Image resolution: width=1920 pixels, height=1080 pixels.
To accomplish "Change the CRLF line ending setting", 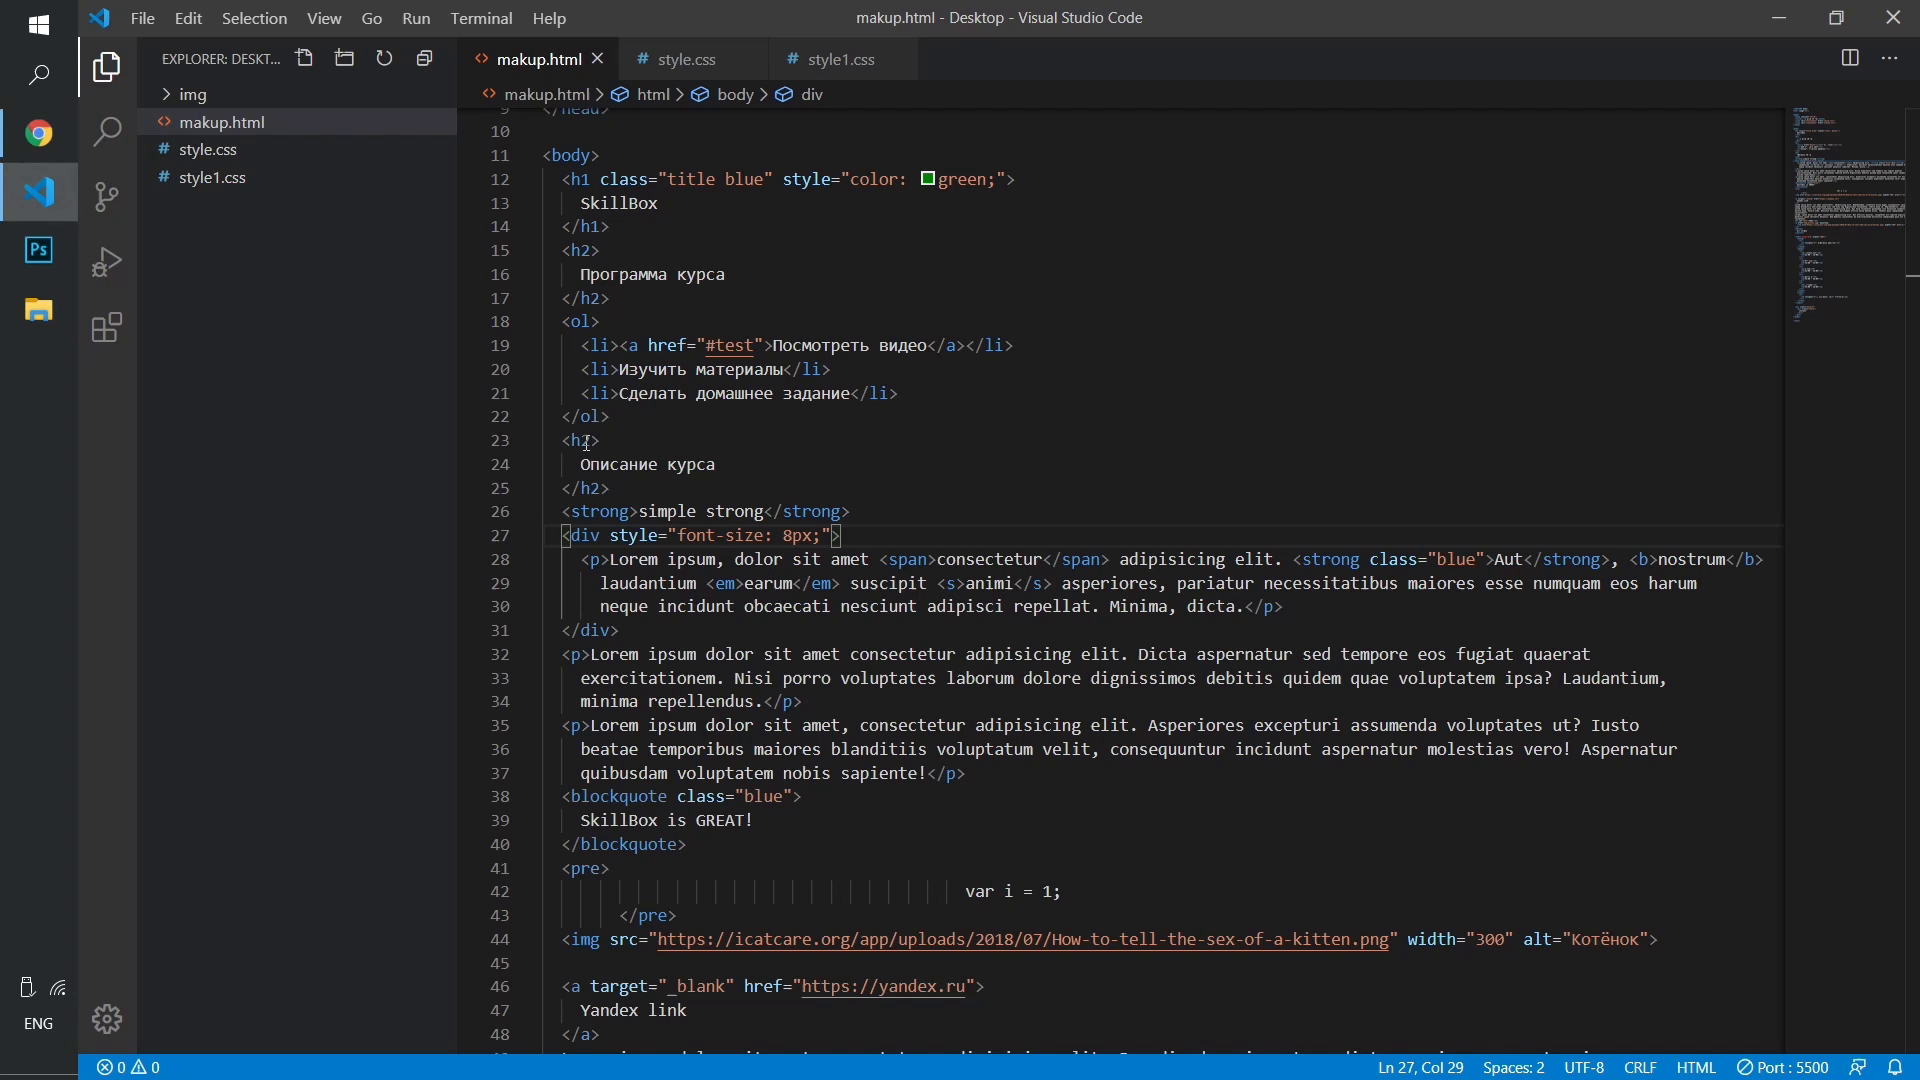I will click(x=1640, y=1068).
